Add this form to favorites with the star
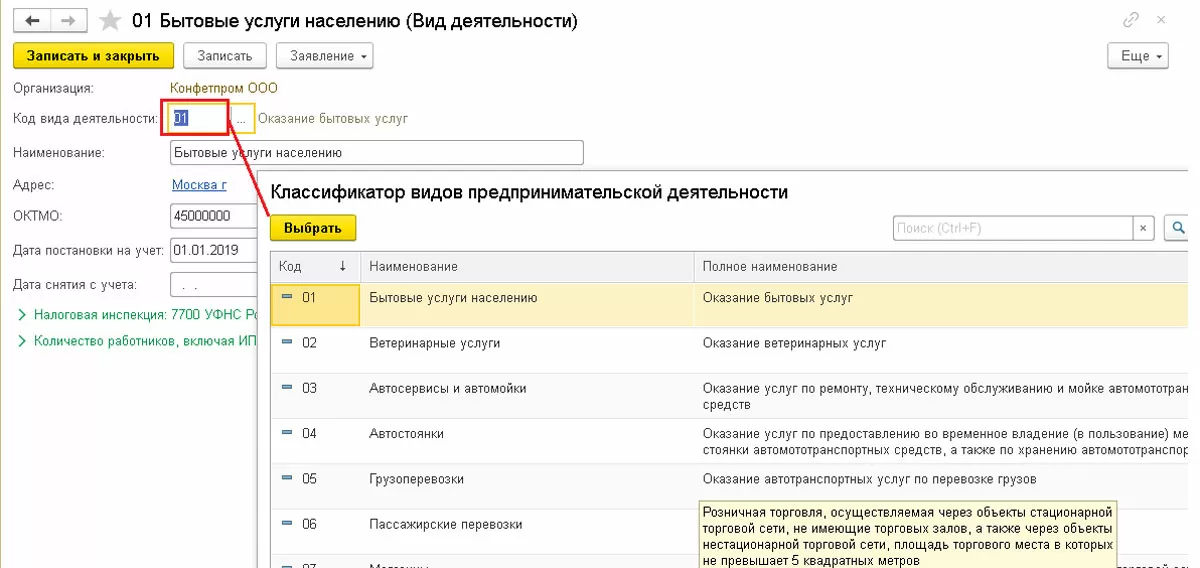 [x=112, y=21]
